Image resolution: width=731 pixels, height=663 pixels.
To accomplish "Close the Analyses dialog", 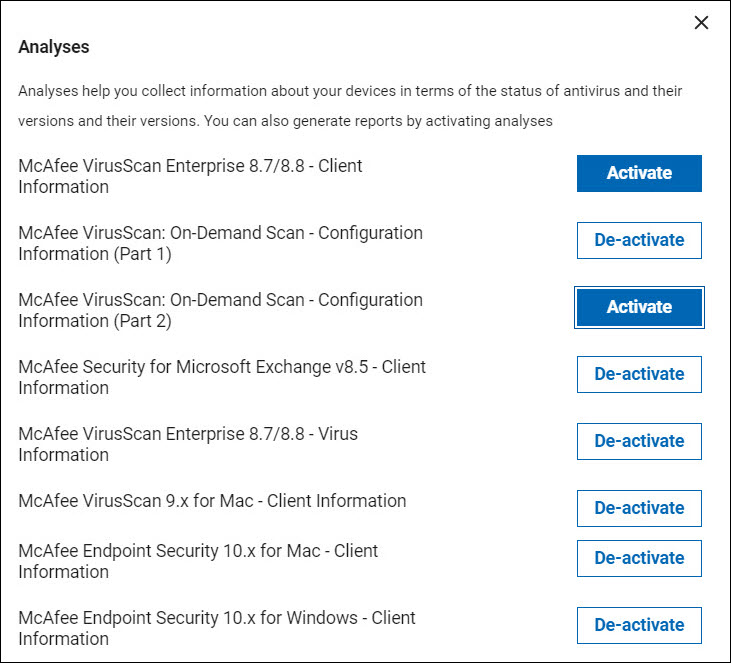I will 701,23.
